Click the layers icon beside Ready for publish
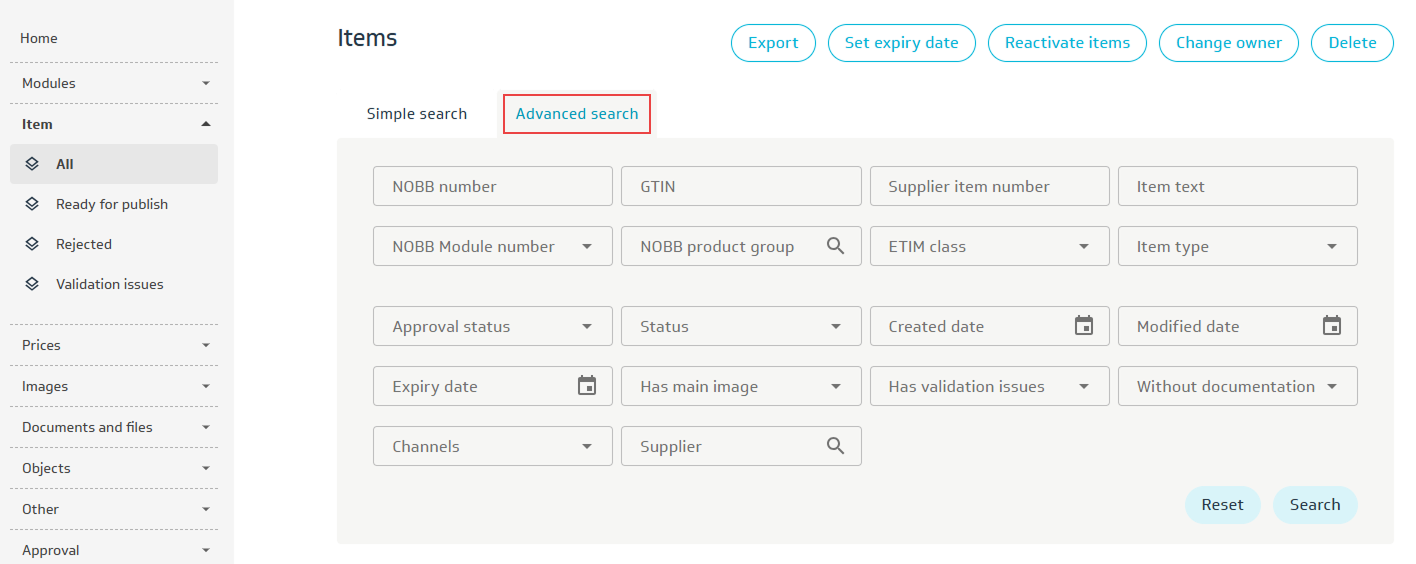The image size is (1416, 564). click(32, 204)
